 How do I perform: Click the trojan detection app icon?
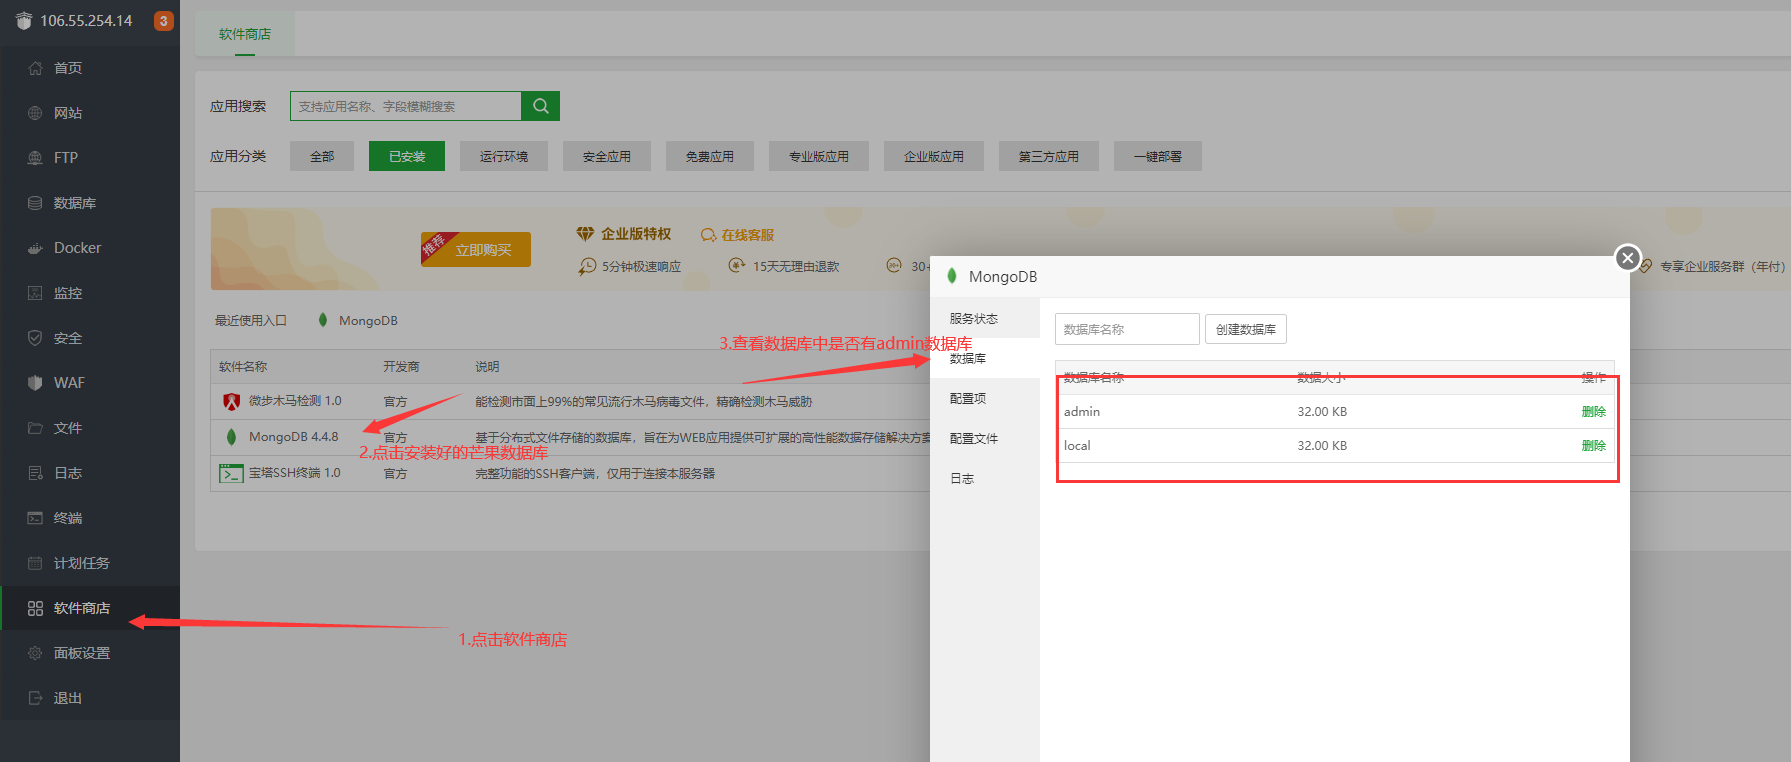[x=231, y=401]
